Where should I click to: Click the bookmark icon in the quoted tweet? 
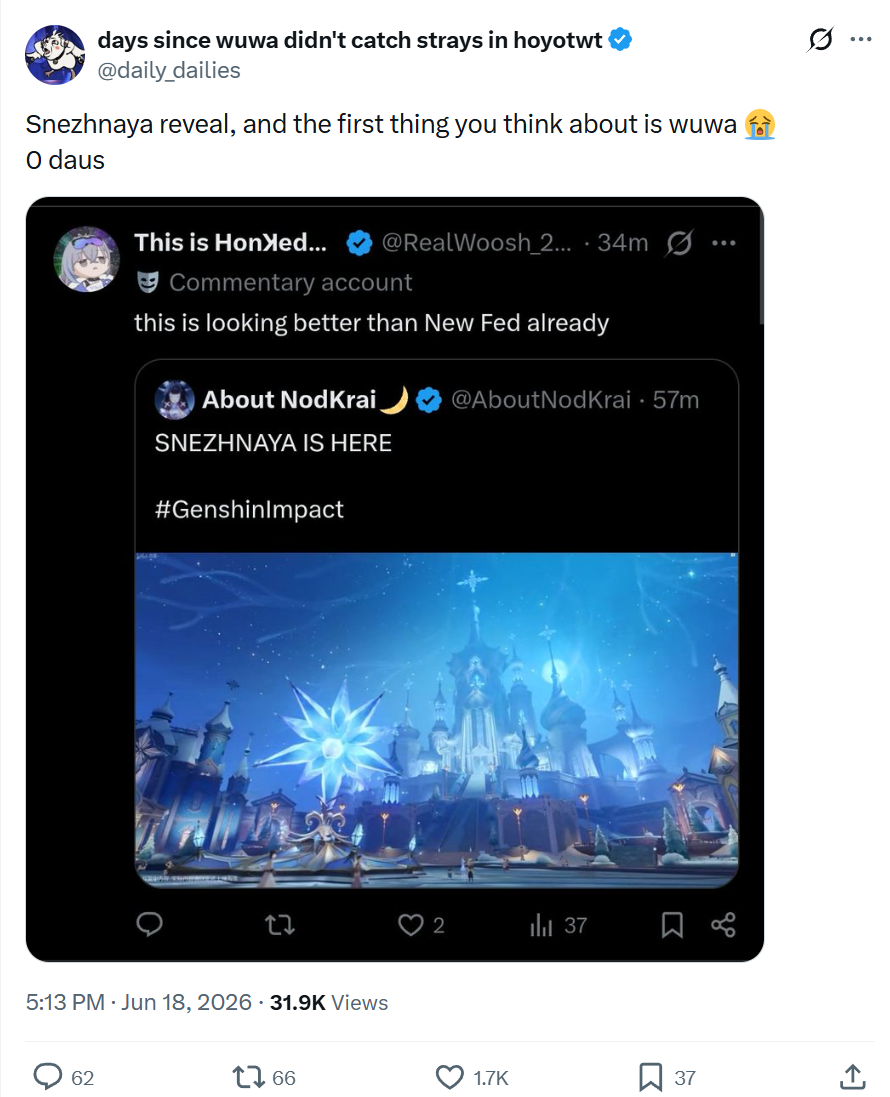[x=672, y=925]
